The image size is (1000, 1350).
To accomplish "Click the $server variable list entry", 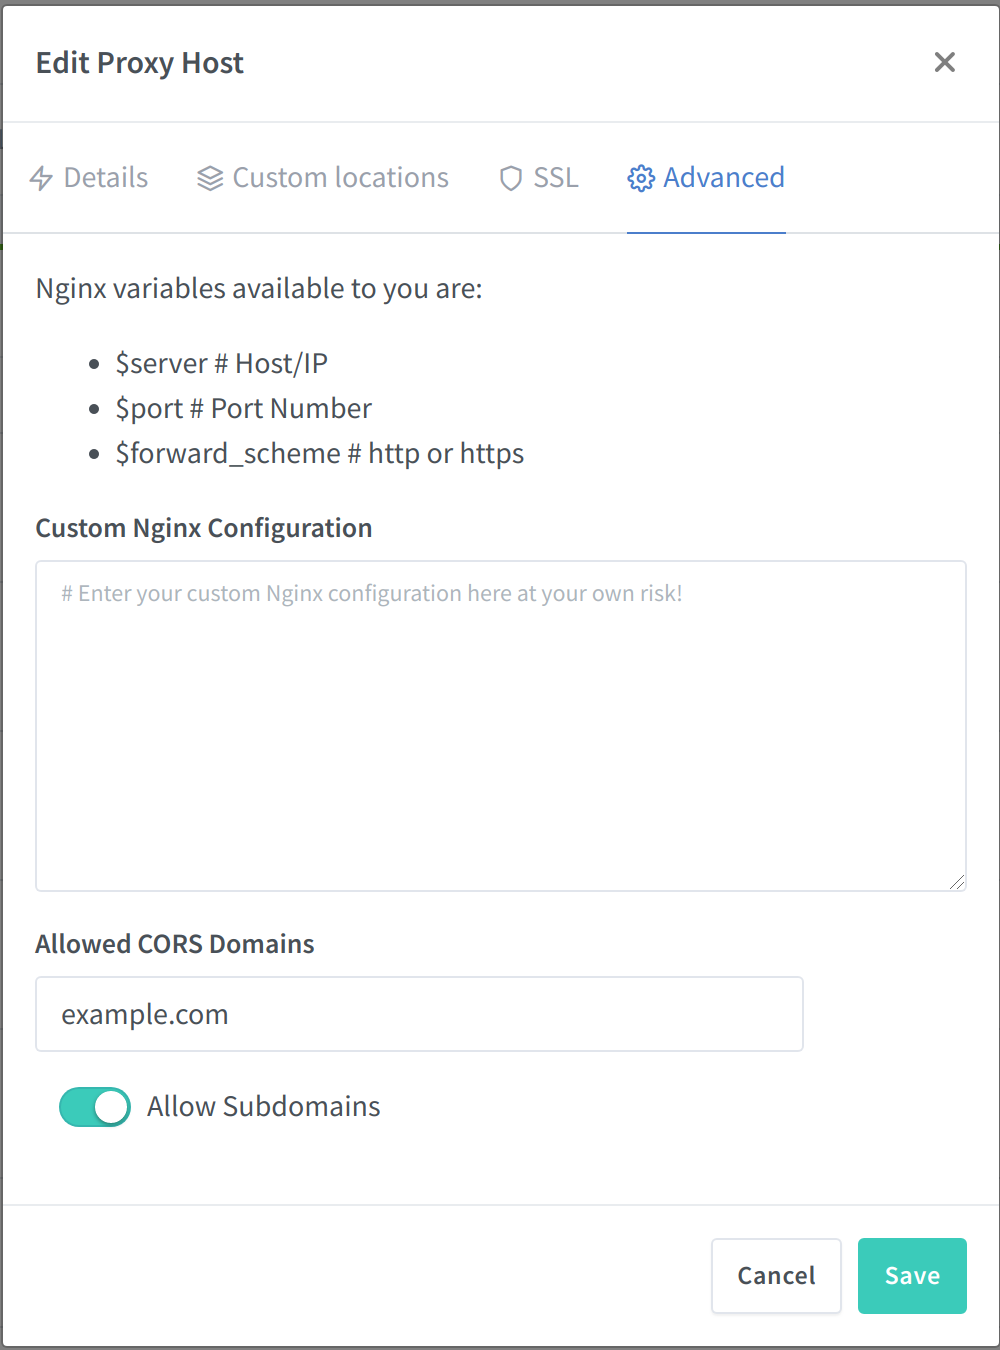I will tap(221, 363).
